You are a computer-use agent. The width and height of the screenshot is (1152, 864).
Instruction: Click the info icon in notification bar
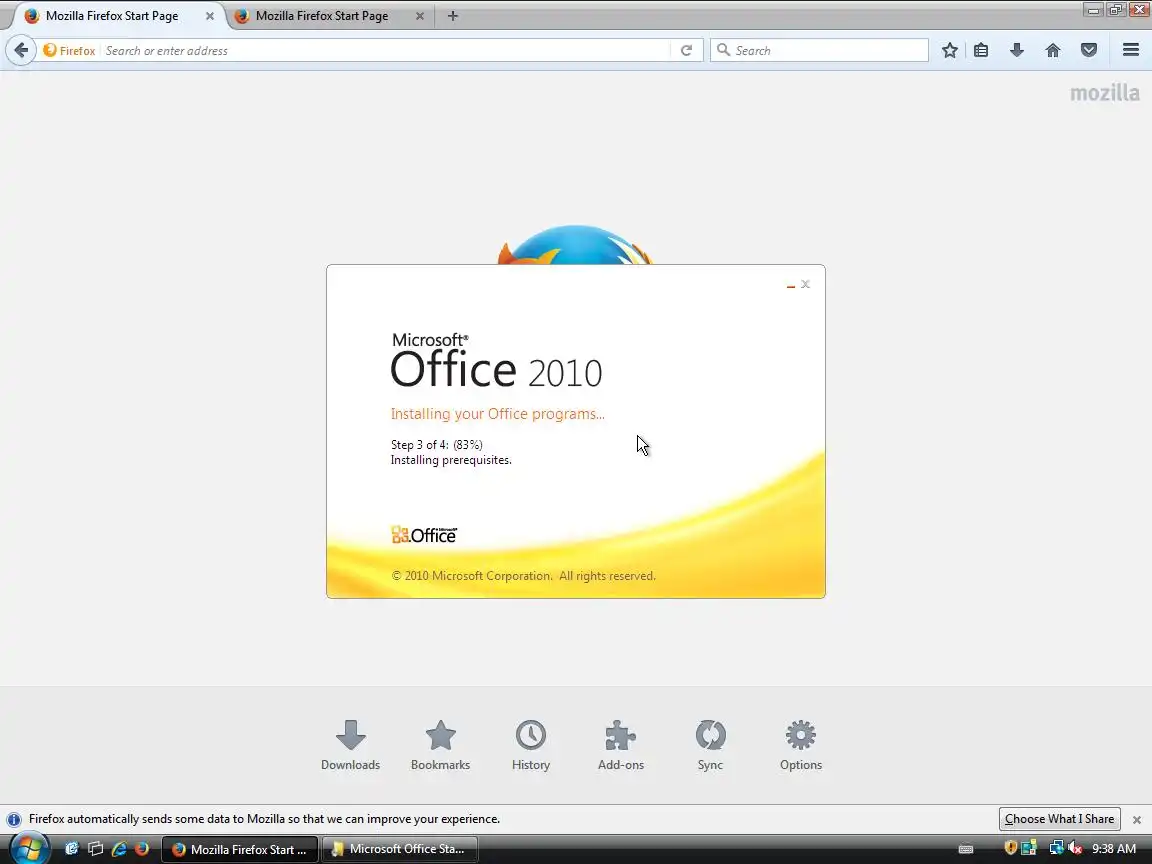[14, 819]
